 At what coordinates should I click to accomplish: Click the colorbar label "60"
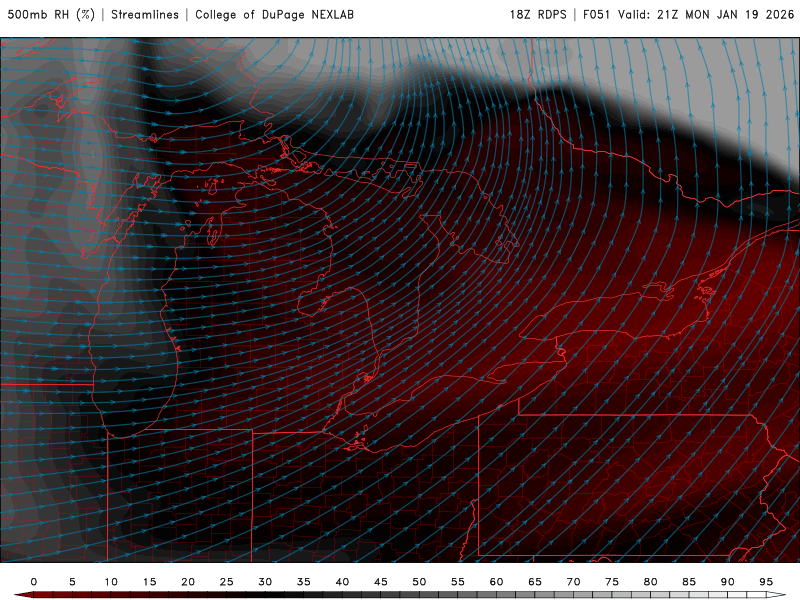pos(496,582)
